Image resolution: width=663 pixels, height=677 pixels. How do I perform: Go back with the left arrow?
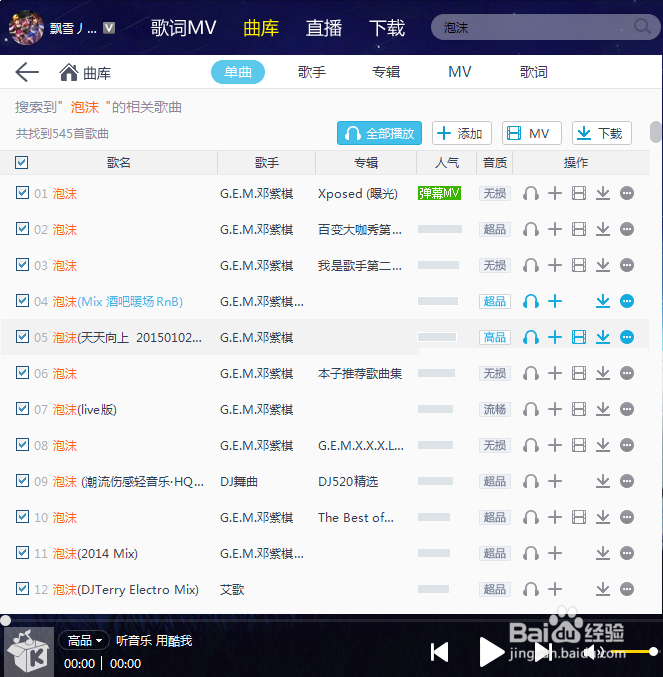(27, 72)
